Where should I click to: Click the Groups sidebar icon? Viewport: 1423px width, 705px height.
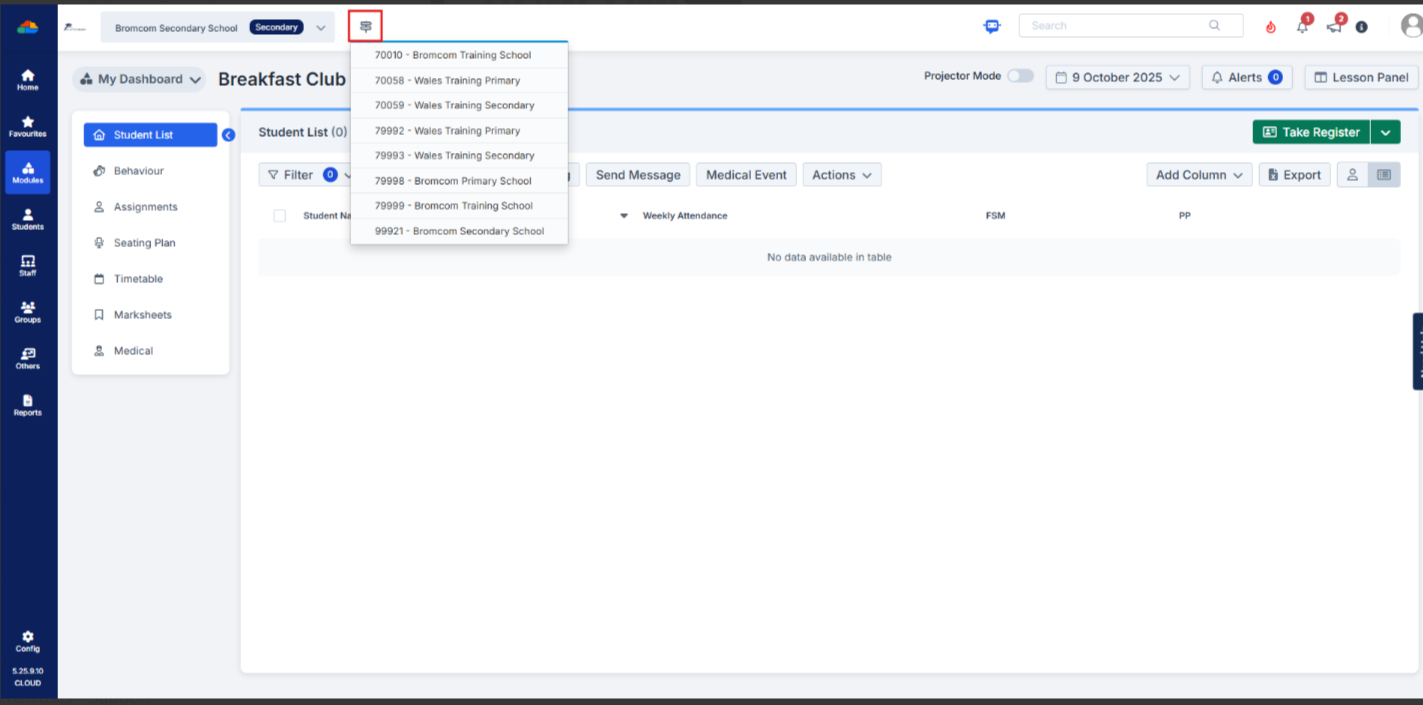(28, 312)
